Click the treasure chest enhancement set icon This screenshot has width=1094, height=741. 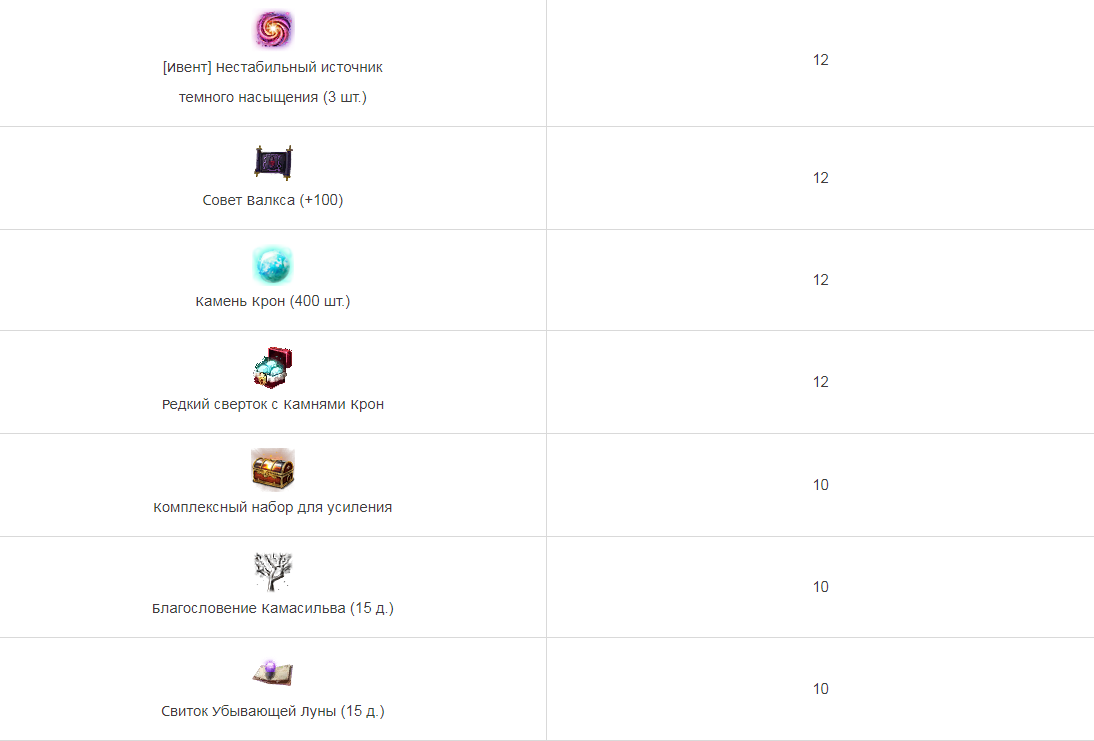coord(273,470)
